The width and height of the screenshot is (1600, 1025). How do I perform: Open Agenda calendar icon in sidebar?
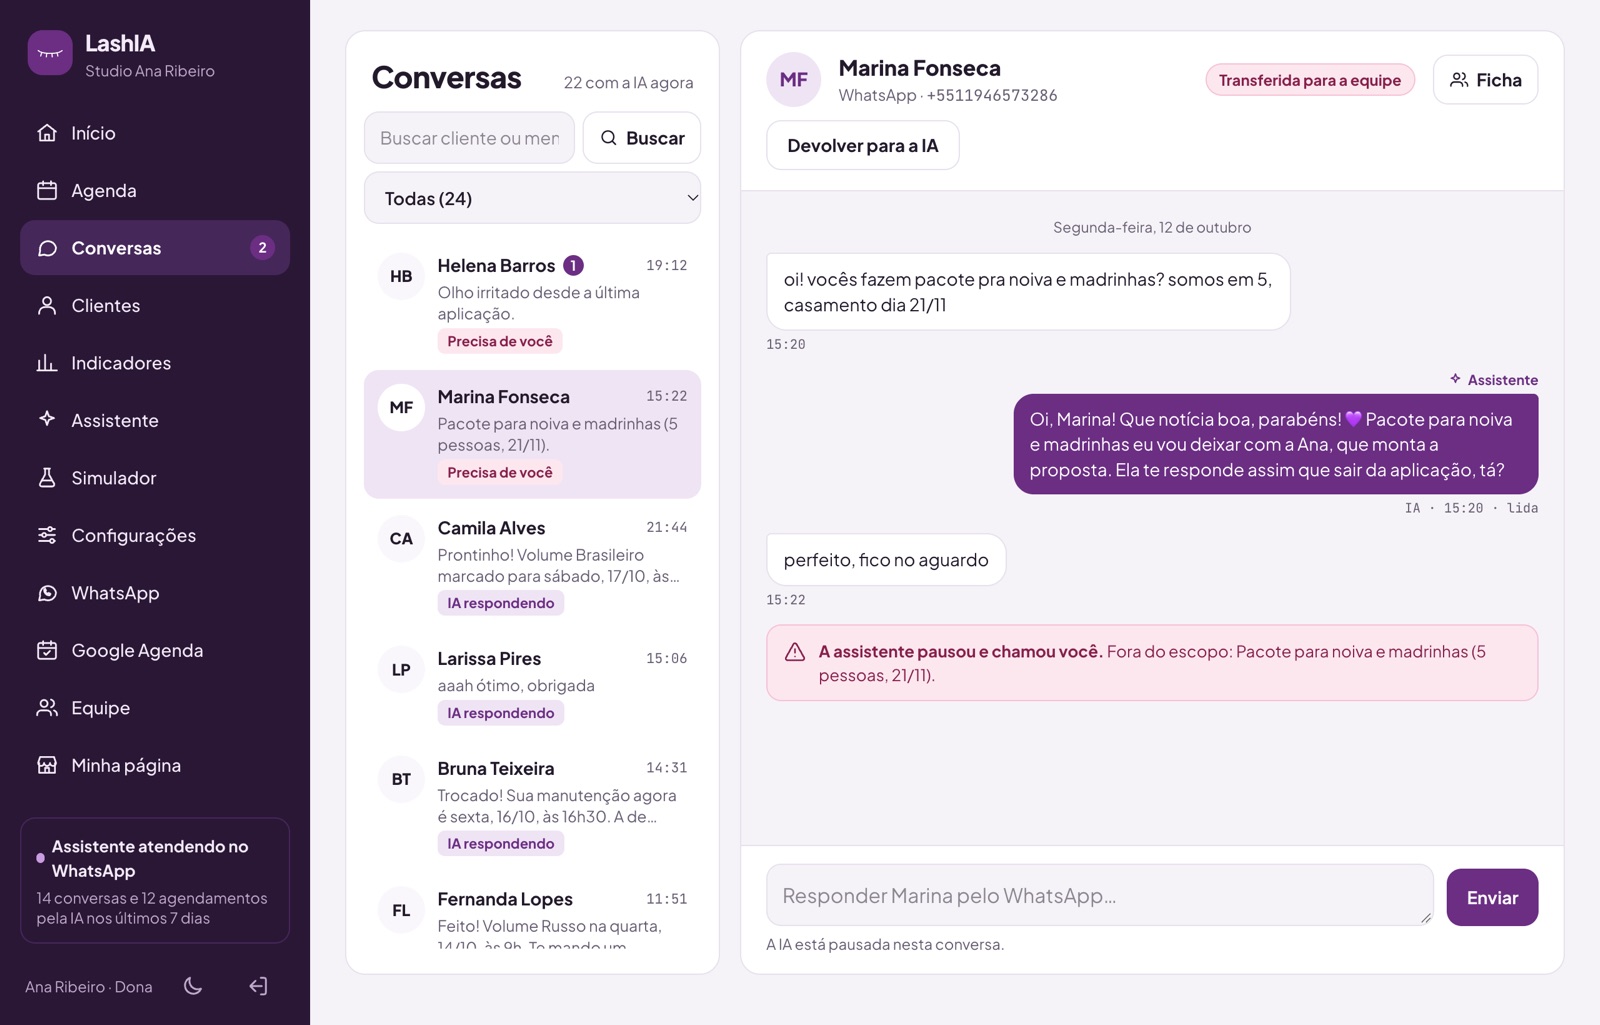coord(47,190)
